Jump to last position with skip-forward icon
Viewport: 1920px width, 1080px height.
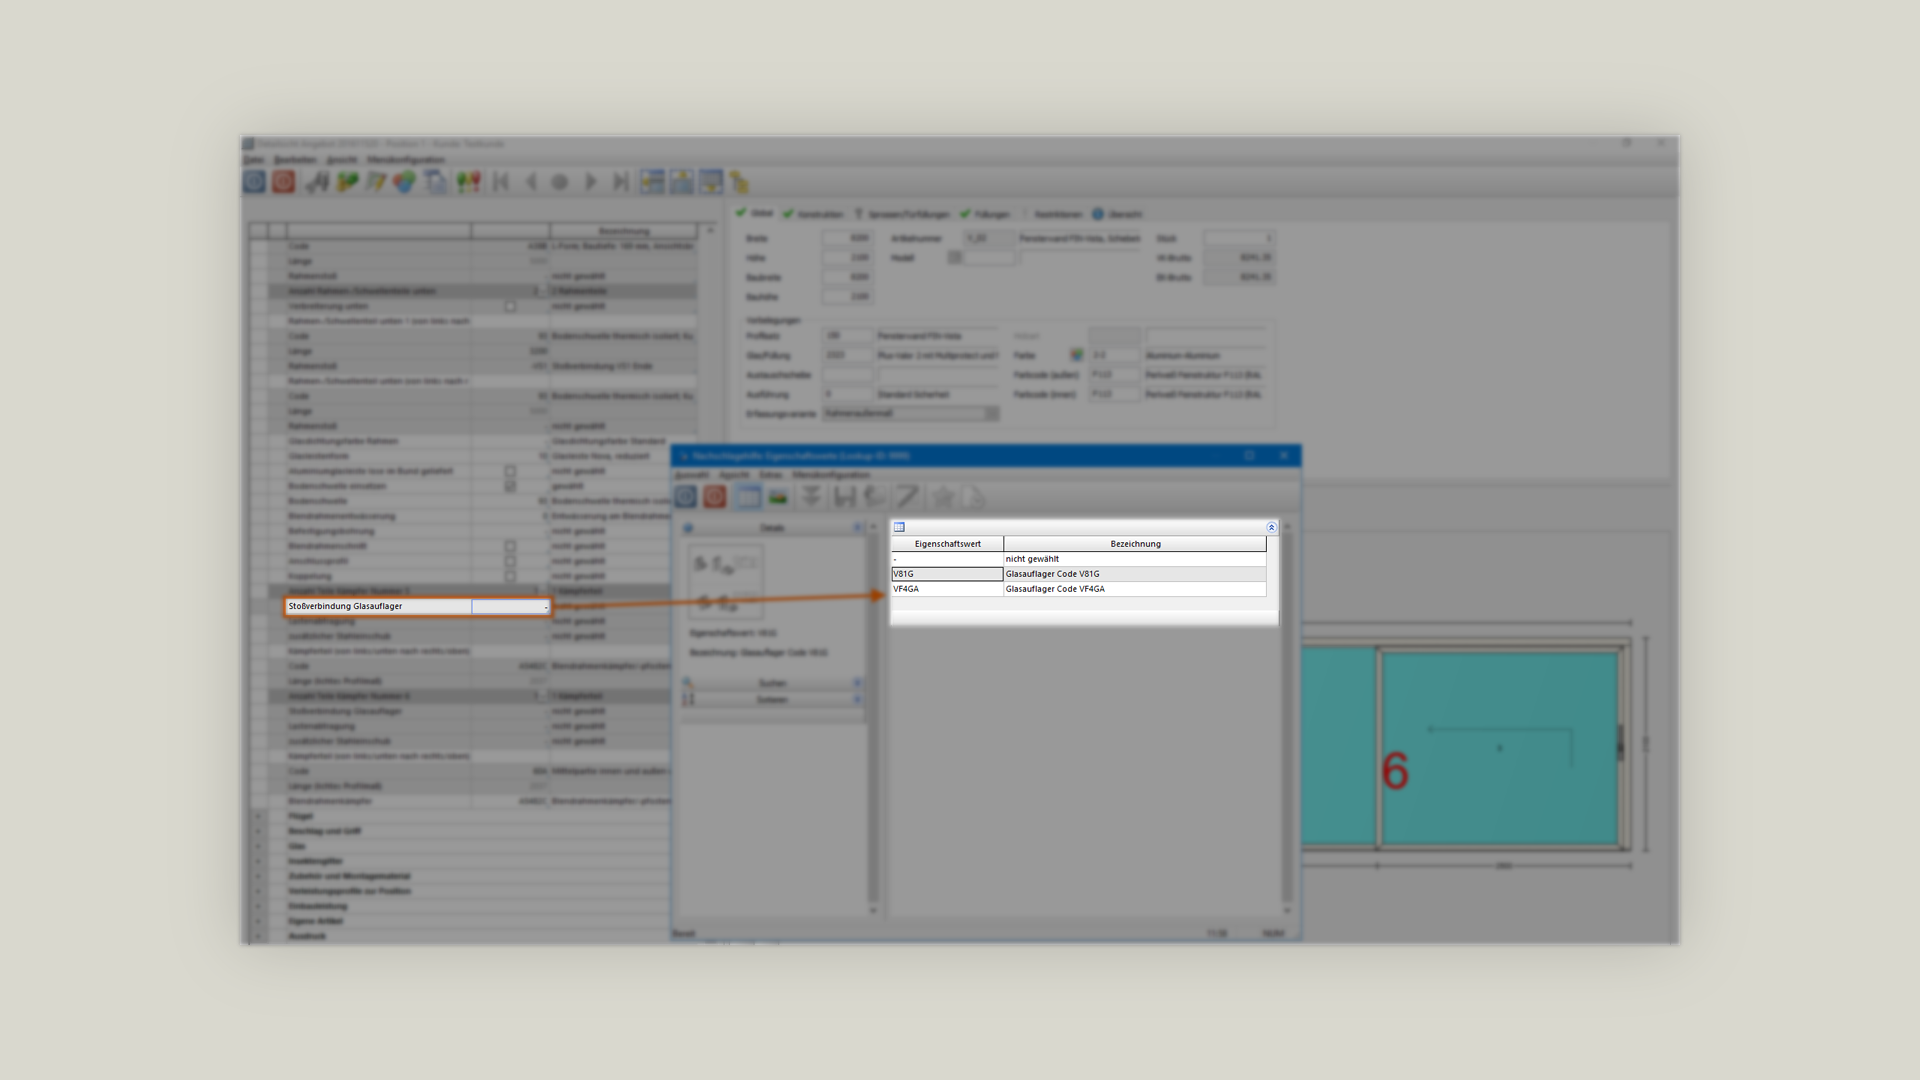coord(621,181)
